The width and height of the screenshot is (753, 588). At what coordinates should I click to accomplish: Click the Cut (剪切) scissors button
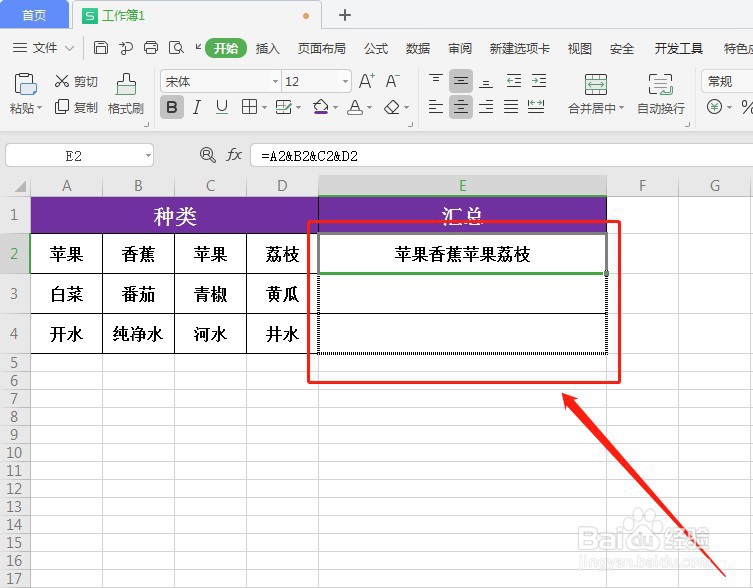(x=76, y=81)
